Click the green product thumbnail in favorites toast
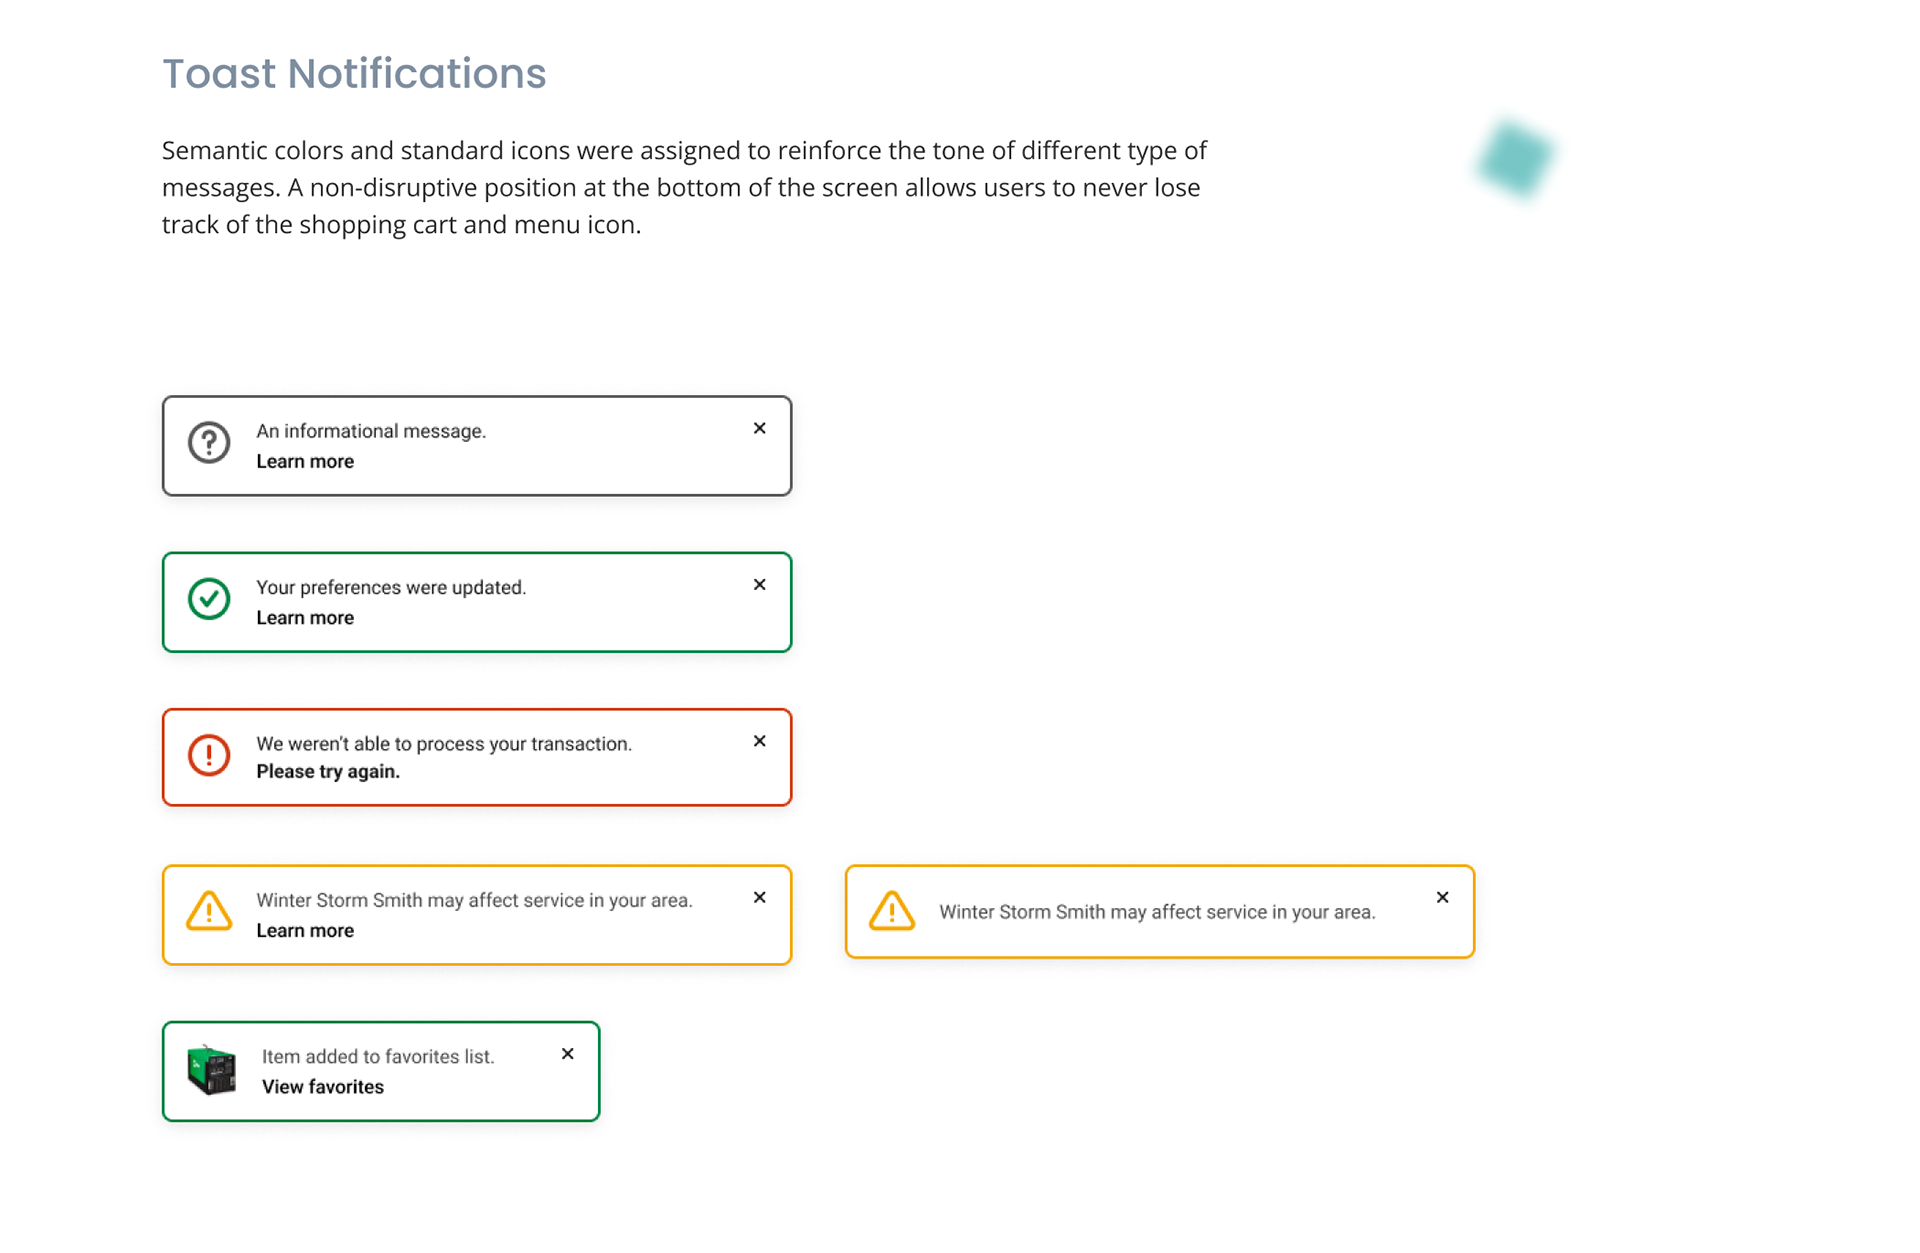The height and width of the screenshot is (1253, 1920). pyautogui.click(x=212, y=1070)
